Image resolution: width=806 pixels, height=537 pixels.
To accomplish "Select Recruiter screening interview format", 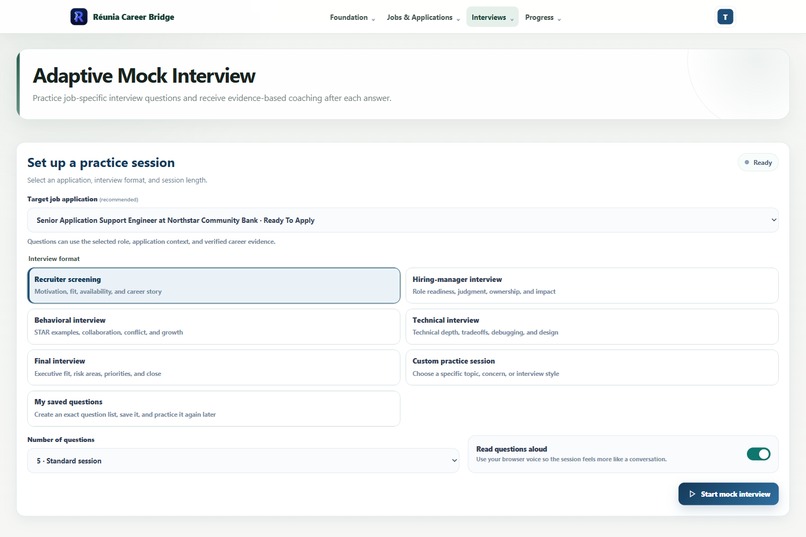I will point(214,285).
